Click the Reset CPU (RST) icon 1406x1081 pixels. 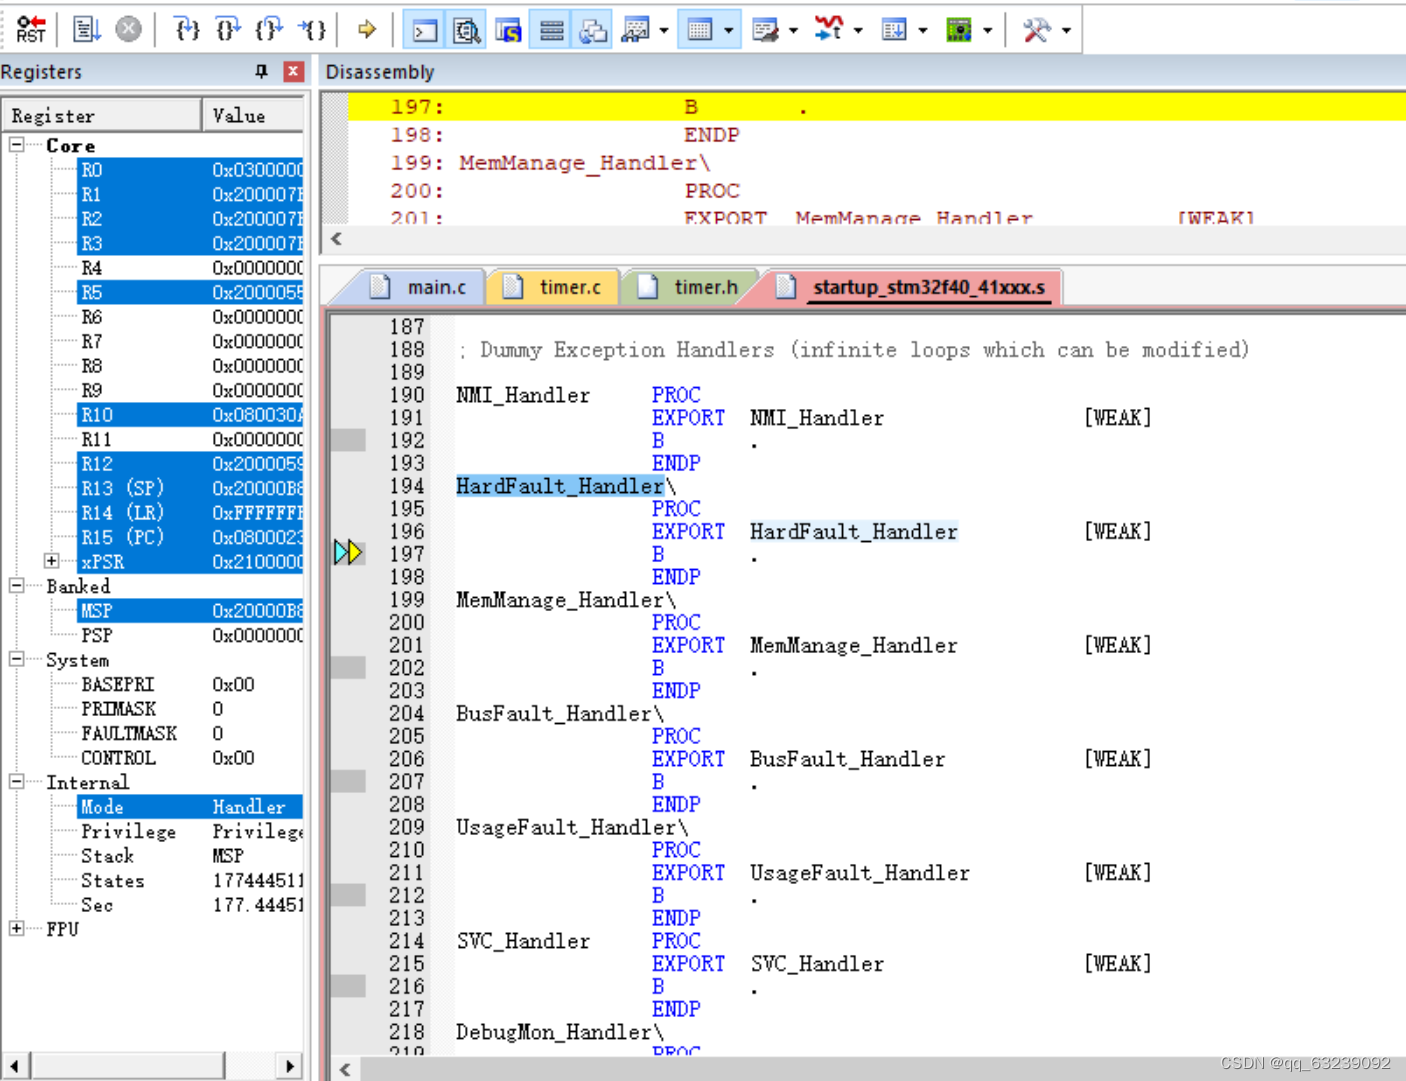pyautogui.click(x=30, y=28)
